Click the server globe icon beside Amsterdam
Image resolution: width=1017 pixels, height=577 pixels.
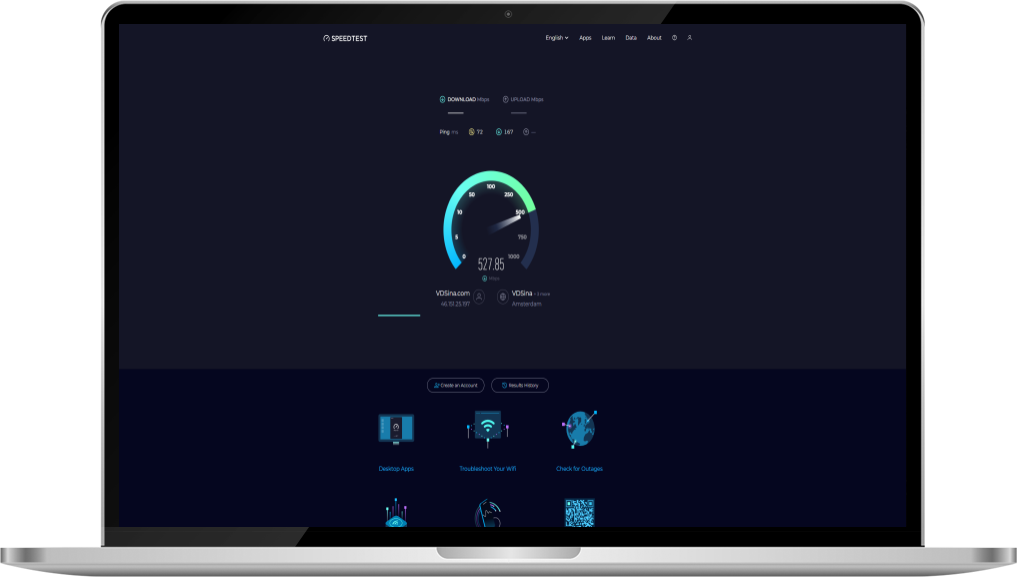tap(502, 297)
